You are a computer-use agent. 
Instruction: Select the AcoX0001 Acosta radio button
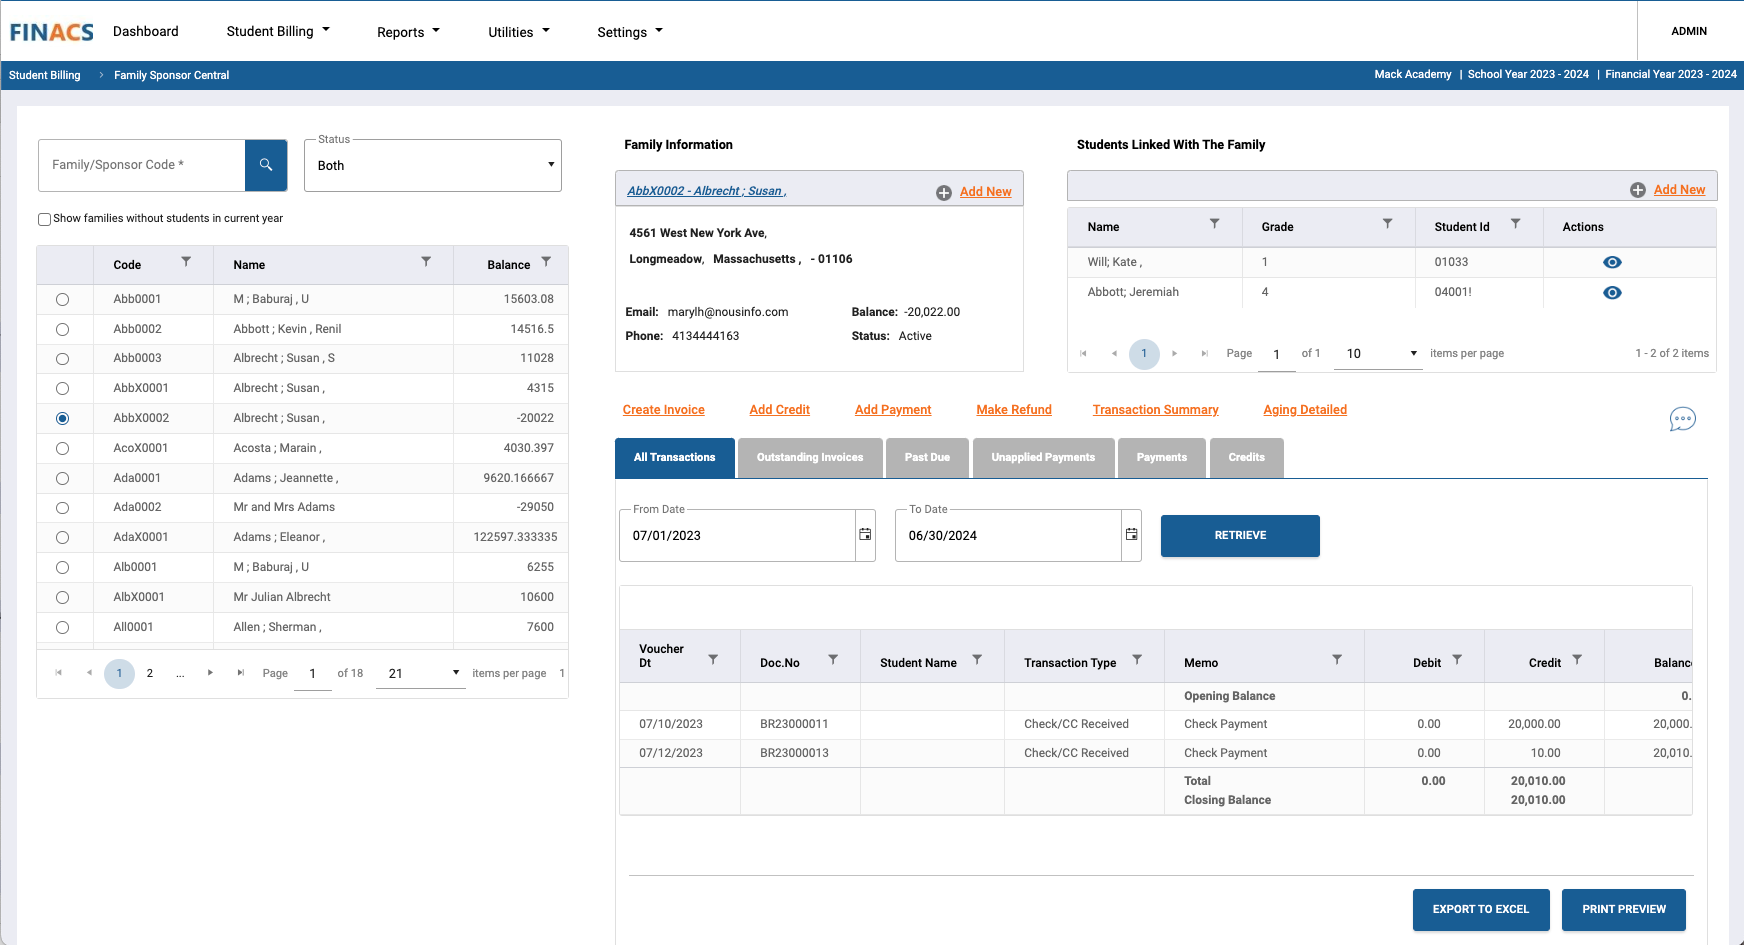pos(62,448)
